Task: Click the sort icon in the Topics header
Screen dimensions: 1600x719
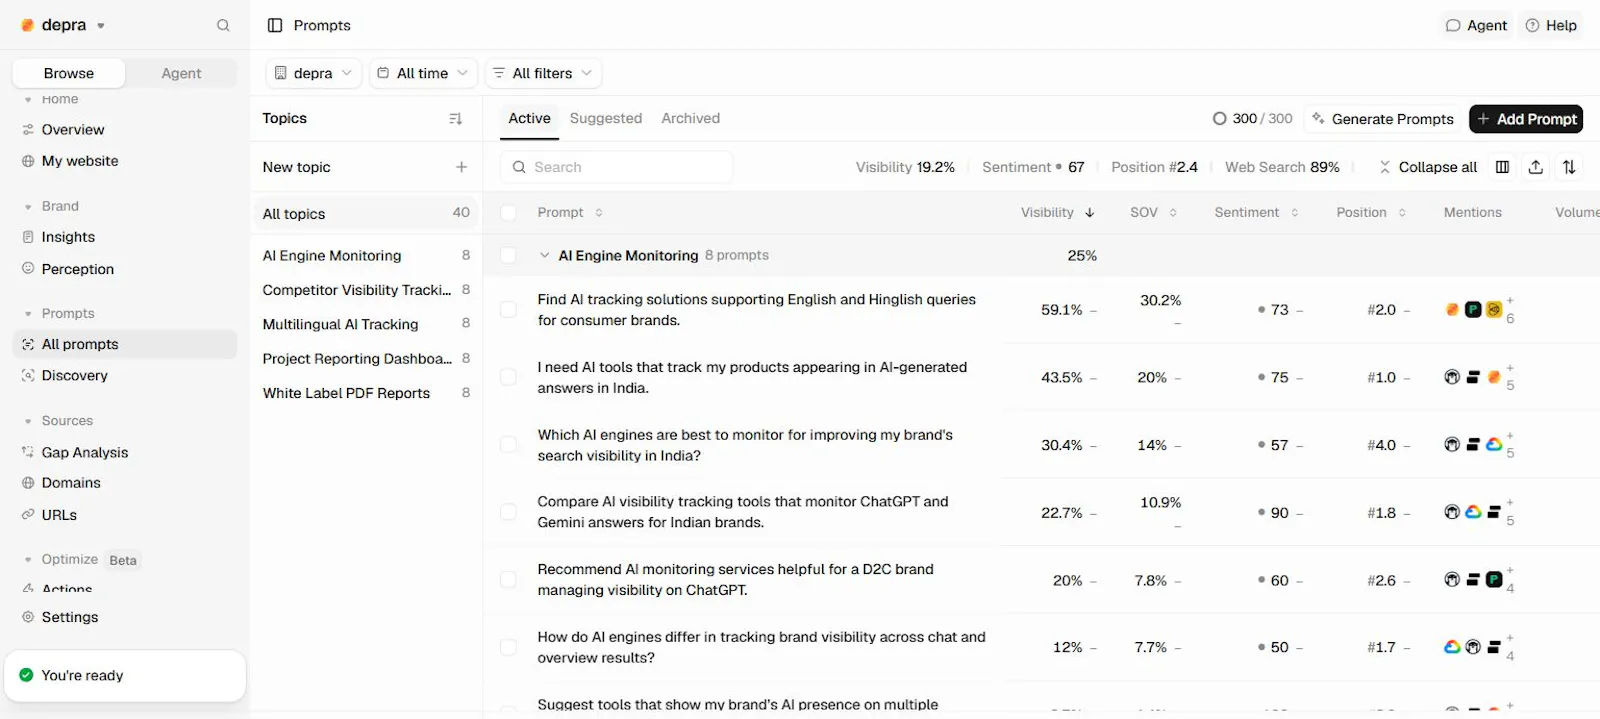Action: (x=456, y=119)
